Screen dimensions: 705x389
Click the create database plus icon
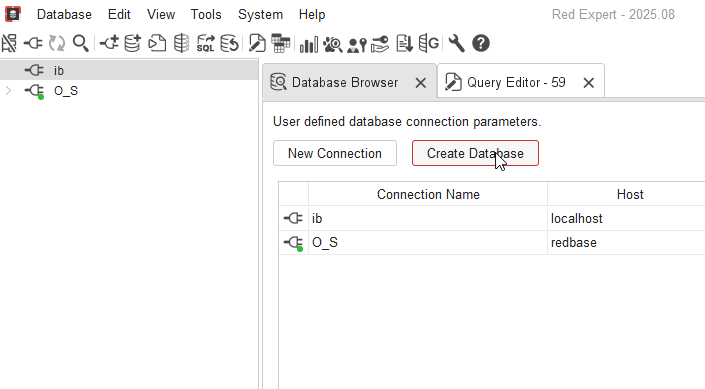133,44
